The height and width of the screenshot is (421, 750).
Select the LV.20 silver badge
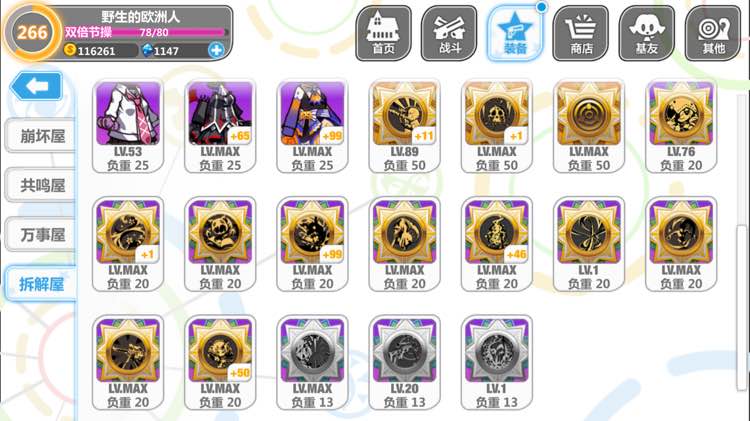click(405, 363)
